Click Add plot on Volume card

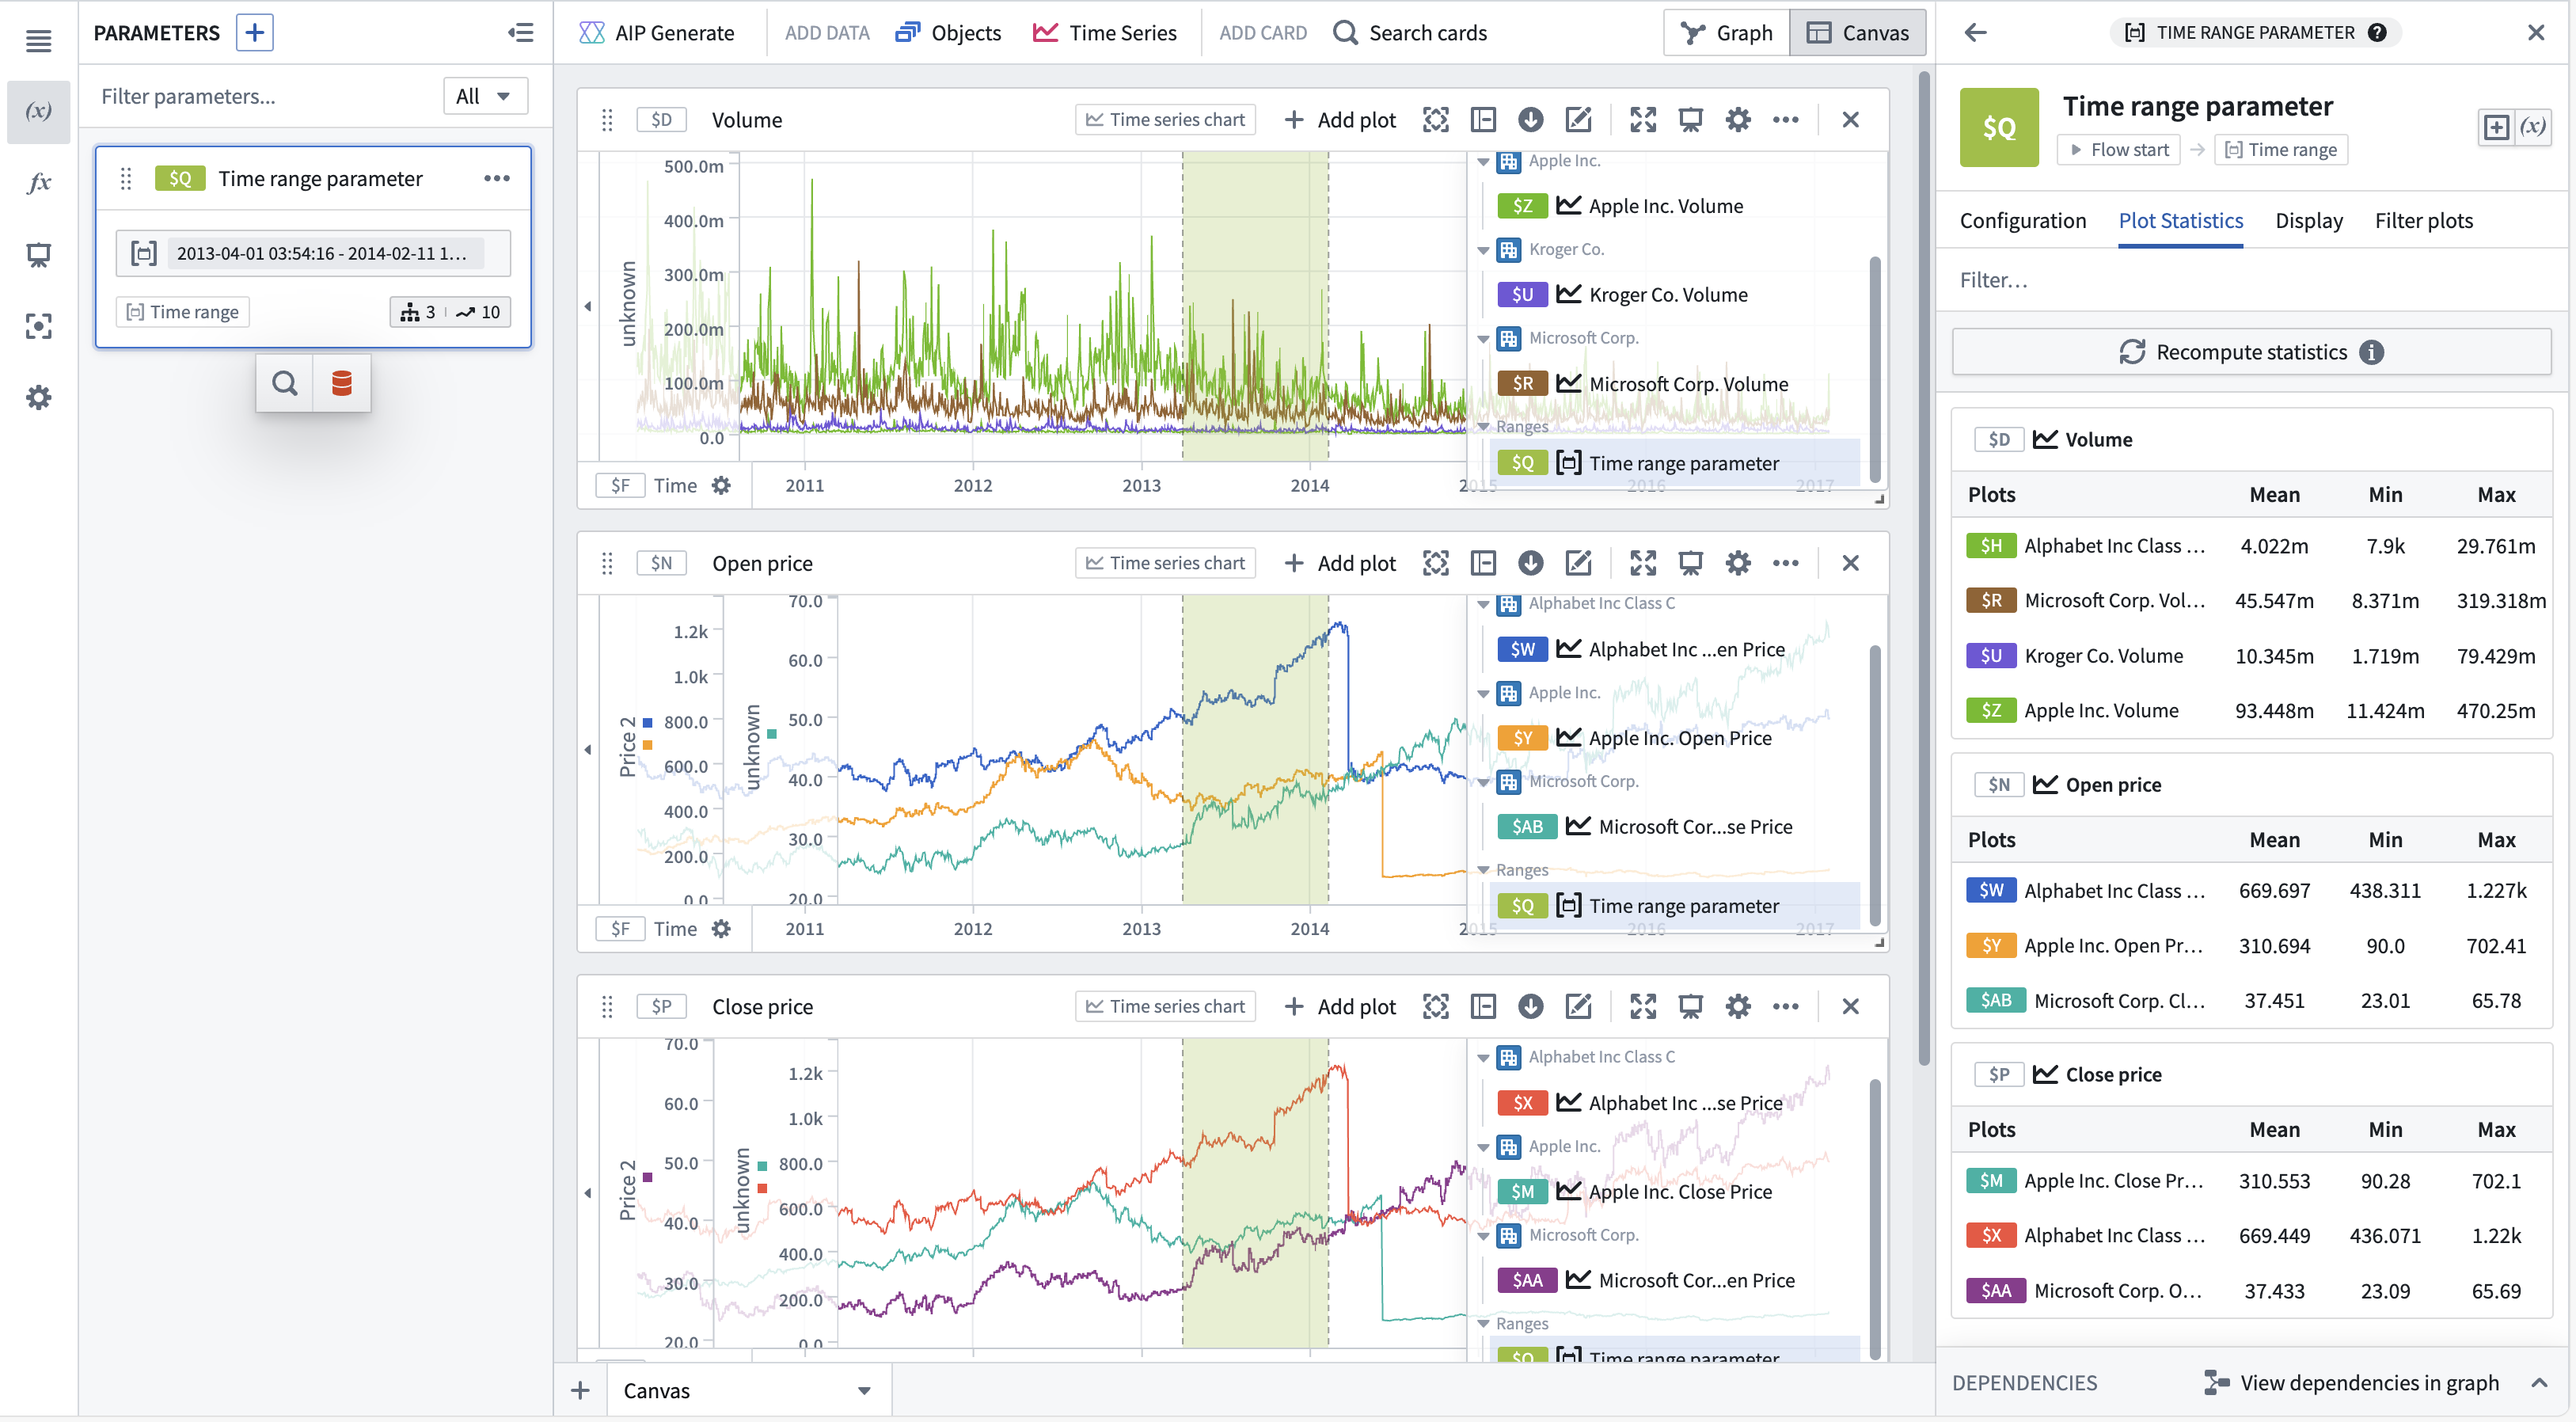pos(1340,120)
